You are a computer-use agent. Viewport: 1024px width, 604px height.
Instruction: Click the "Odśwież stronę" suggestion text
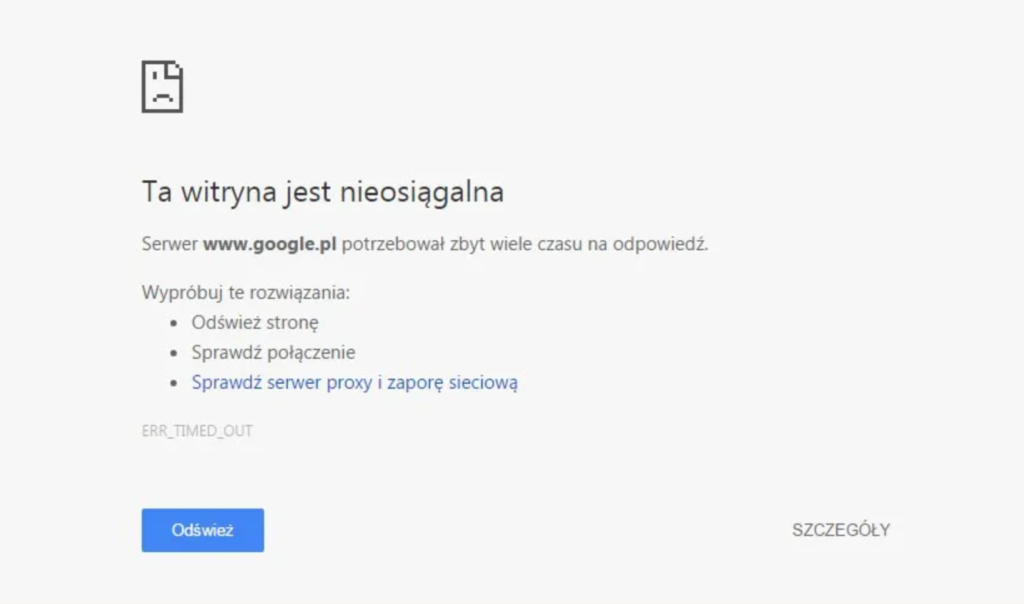pyautogui.click(x=255, y=323)
